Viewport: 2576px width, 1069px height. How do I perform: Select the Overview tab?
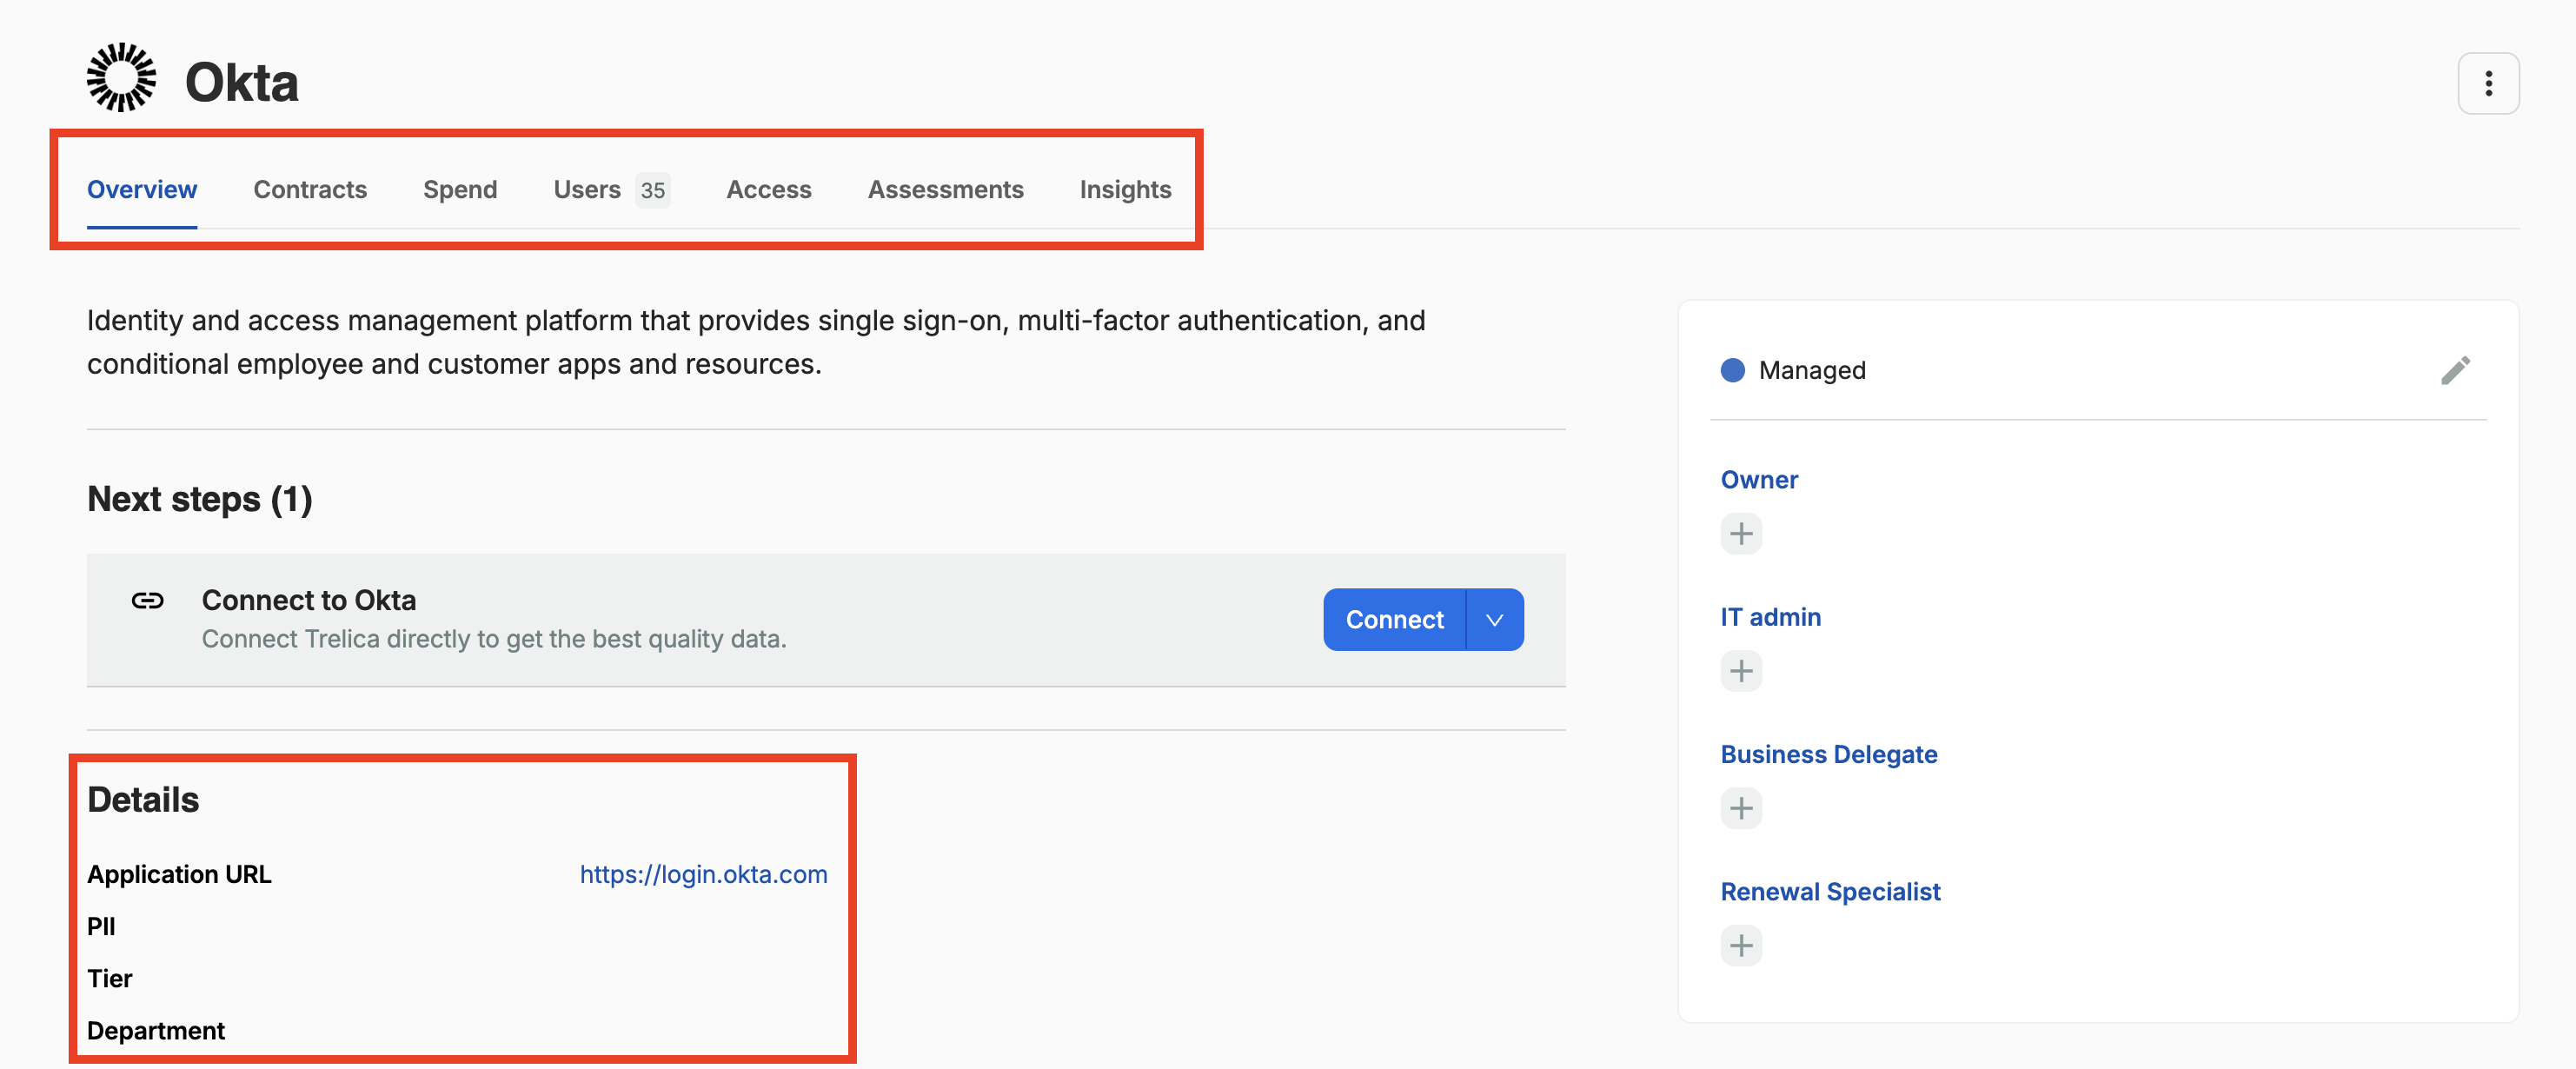[x=142, y=189]
